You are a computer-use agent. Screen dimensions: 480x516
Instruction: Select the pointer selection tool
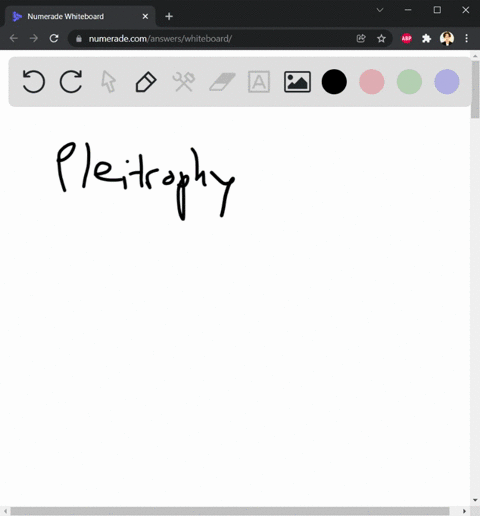click(109, 82)
